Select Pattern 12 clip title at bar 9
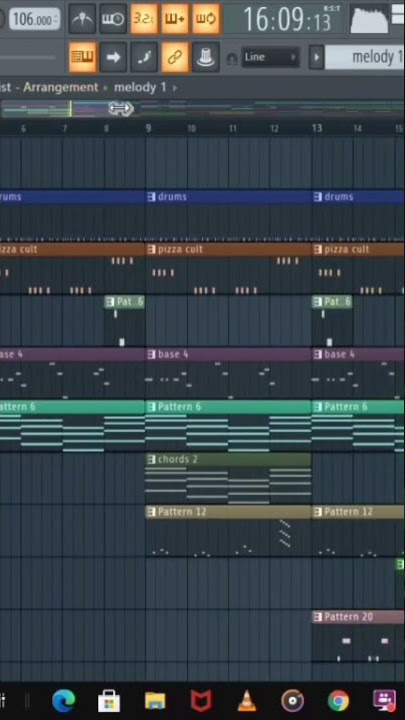Viewport: 405px width, 720px height. [x=182, y=512]
